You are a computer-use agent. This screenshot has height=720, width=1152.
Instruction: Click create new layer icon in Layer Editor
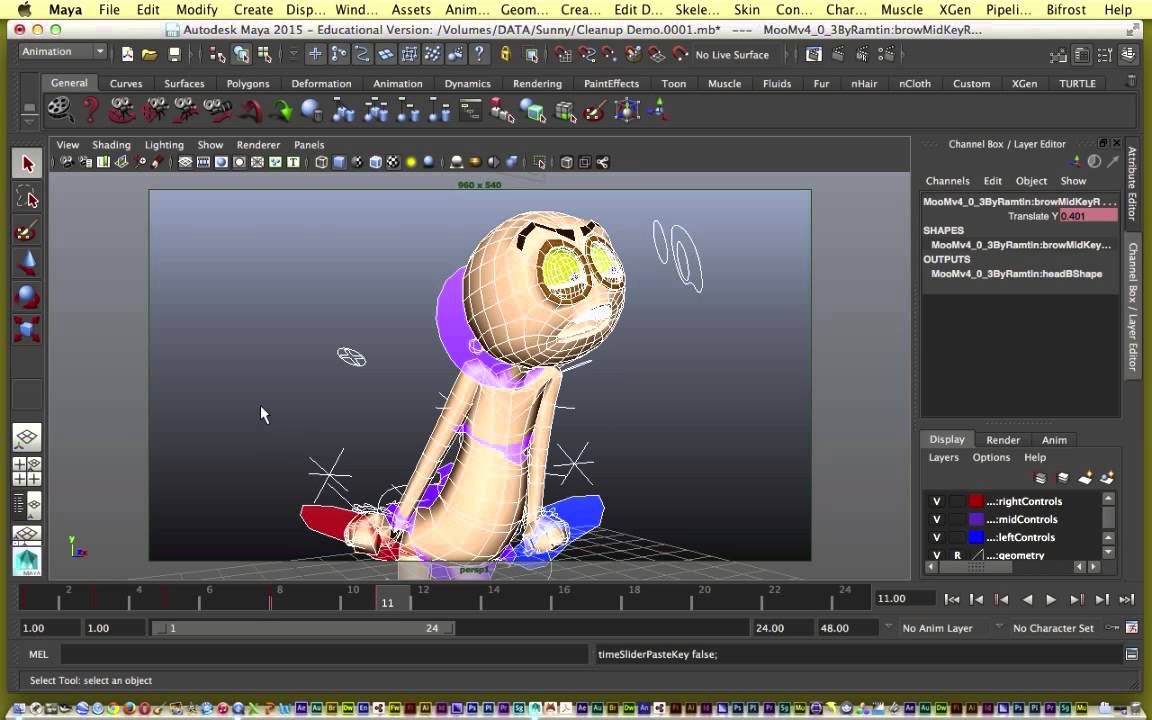(x=1085, y=478)
